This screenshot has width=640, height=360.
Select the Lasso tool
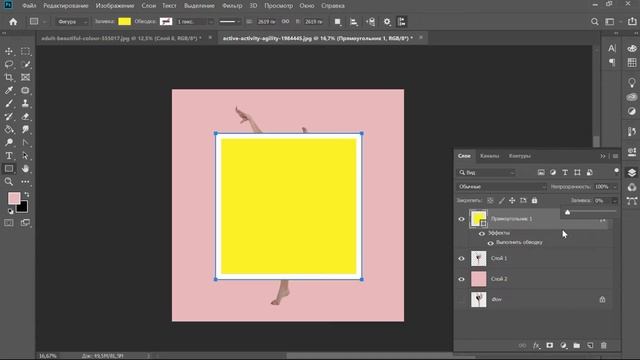pyautogui.click(x=9, y=64)
